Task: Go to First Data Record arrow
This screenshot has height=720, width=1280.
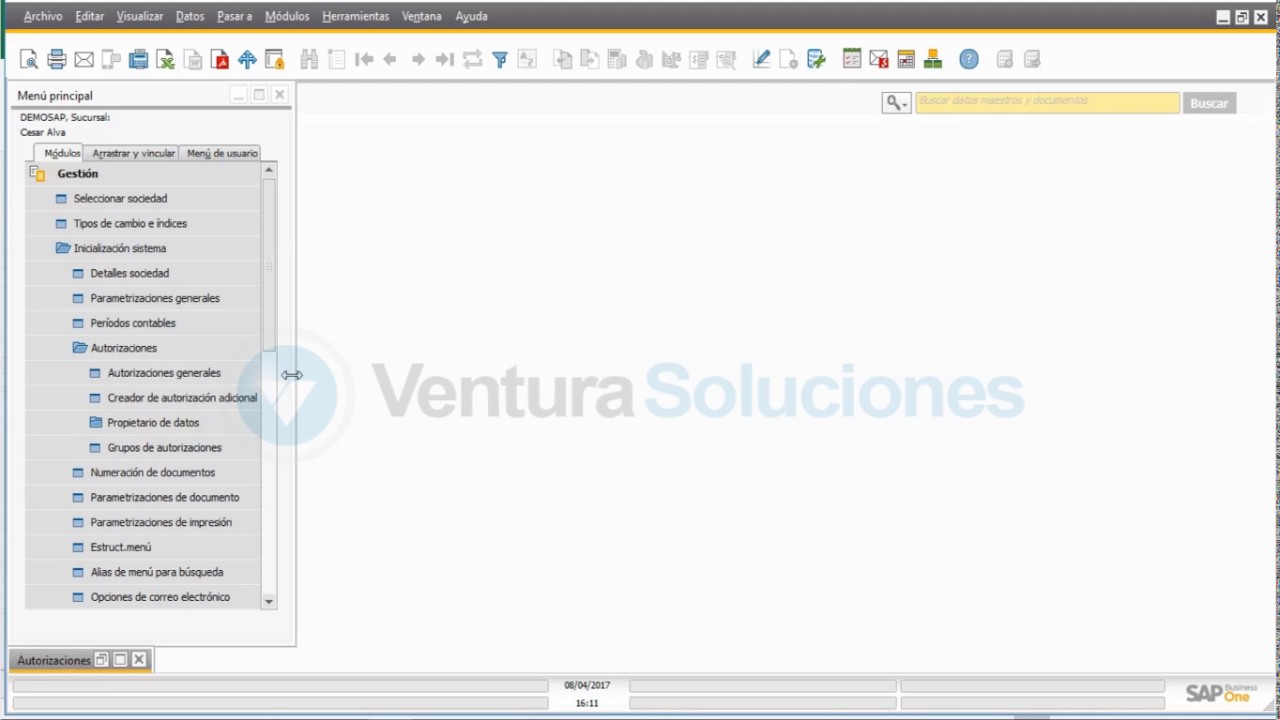Action: pos(364,60)
